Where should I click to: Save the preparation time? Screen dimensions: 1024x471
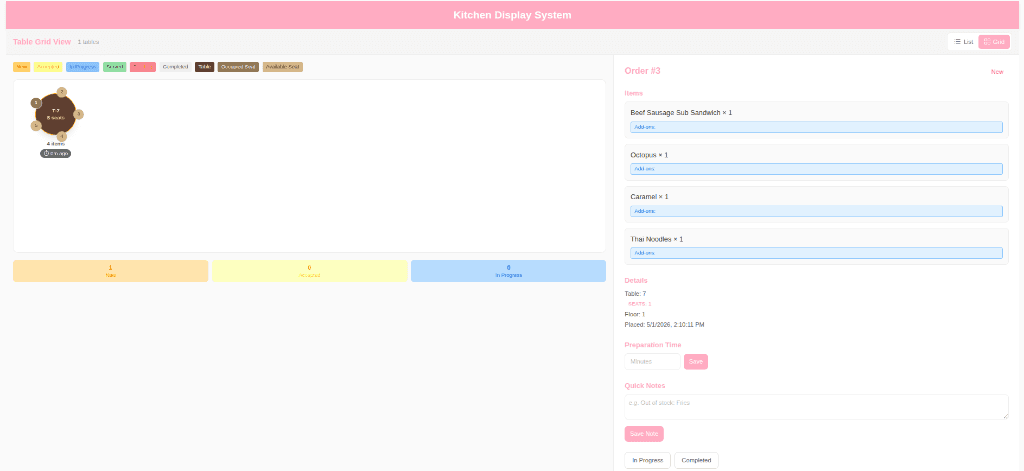click(x=696, y=361)
